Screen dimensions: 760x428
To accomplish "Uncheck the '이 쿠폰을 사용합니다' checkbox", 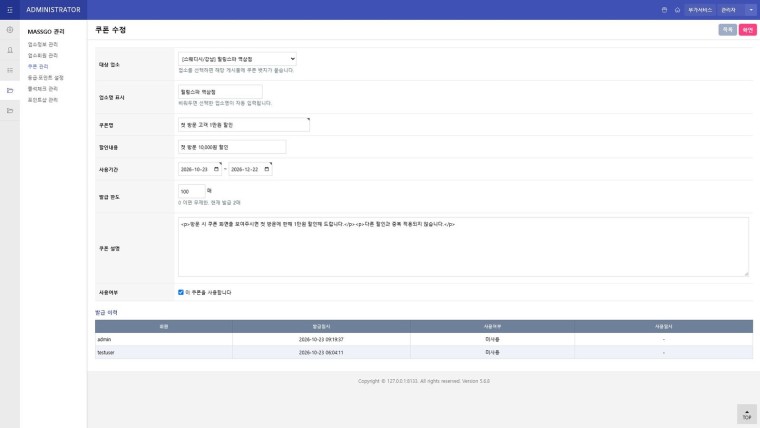I will point(181,292).
